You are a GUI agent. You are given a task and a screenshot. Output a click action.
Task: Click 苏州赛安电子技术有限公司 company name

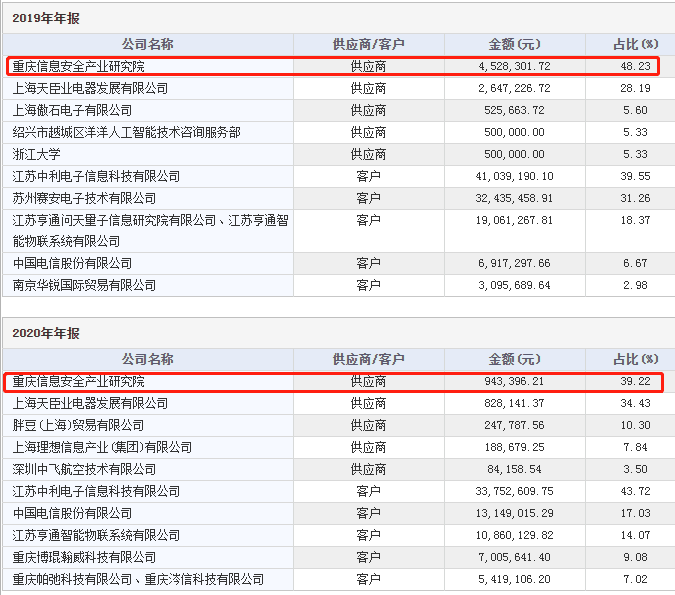click(84, 198)
